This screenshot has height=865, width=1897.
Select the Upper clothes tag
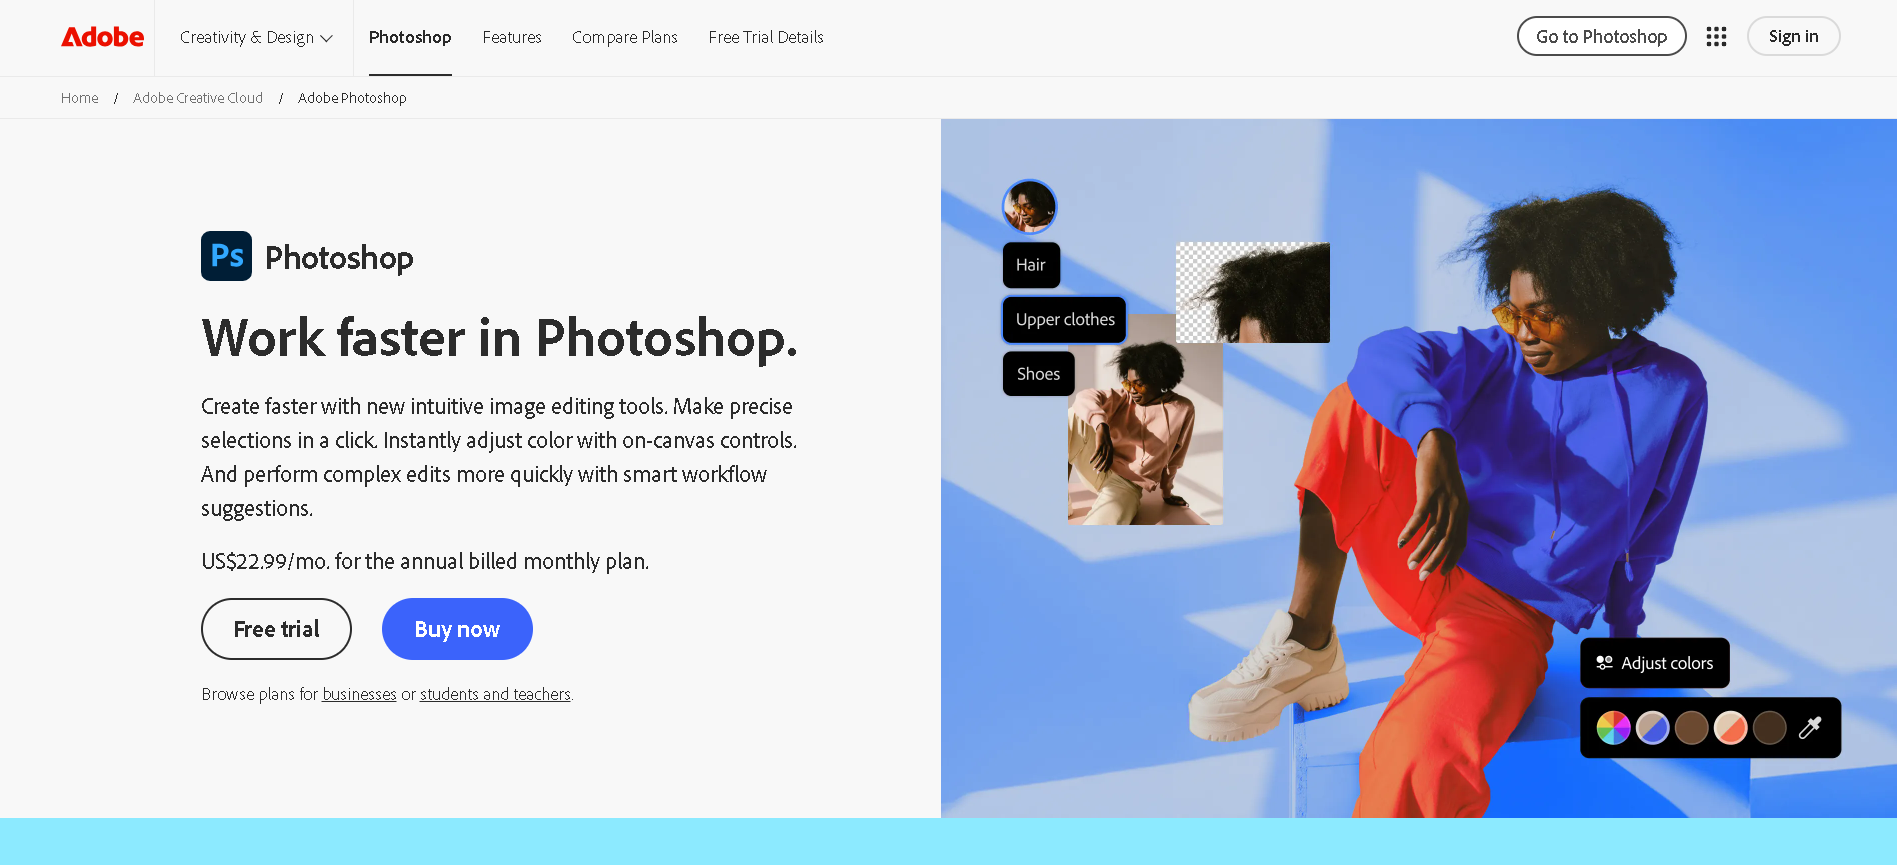point(1065,320)
